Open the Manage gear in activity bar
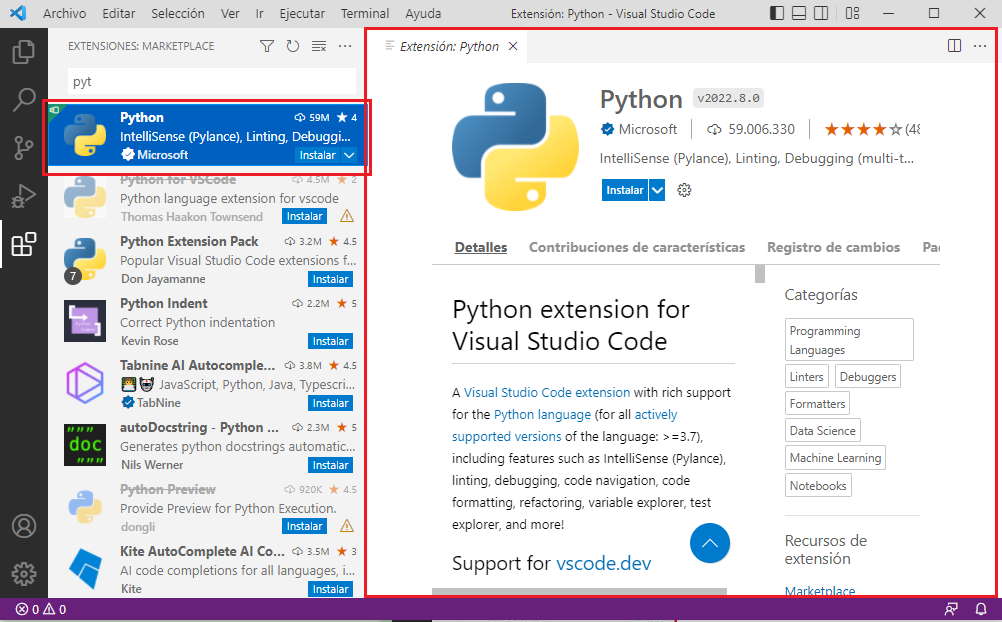The image size is (1002, 622). tap(24, 573)
